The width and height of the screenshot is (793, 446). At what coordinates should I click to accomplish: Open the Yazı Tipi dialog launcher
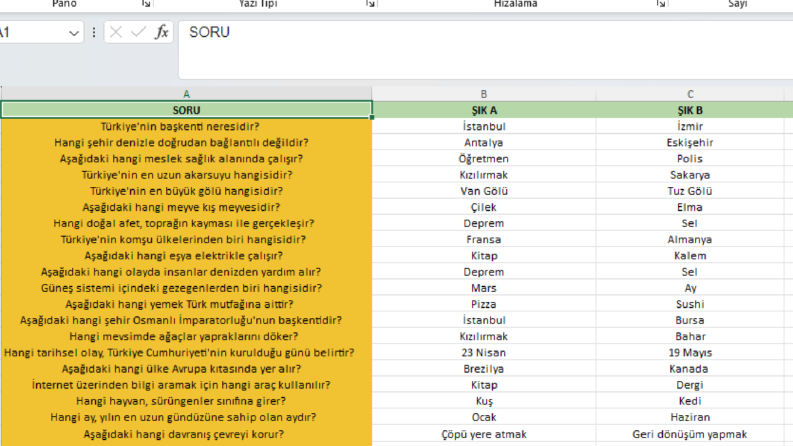[370, 4]
